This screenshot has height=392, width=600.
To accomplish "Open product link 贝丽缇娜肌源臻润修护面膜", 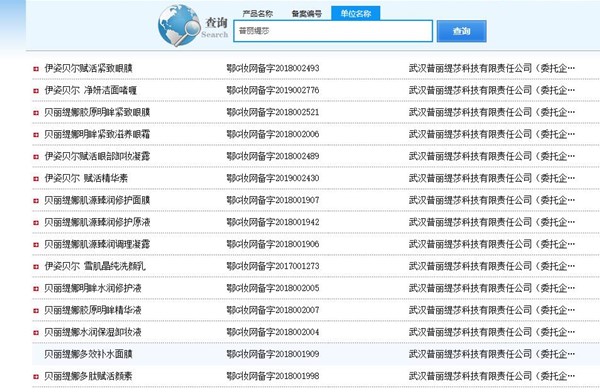I will (x=97, y=201).
